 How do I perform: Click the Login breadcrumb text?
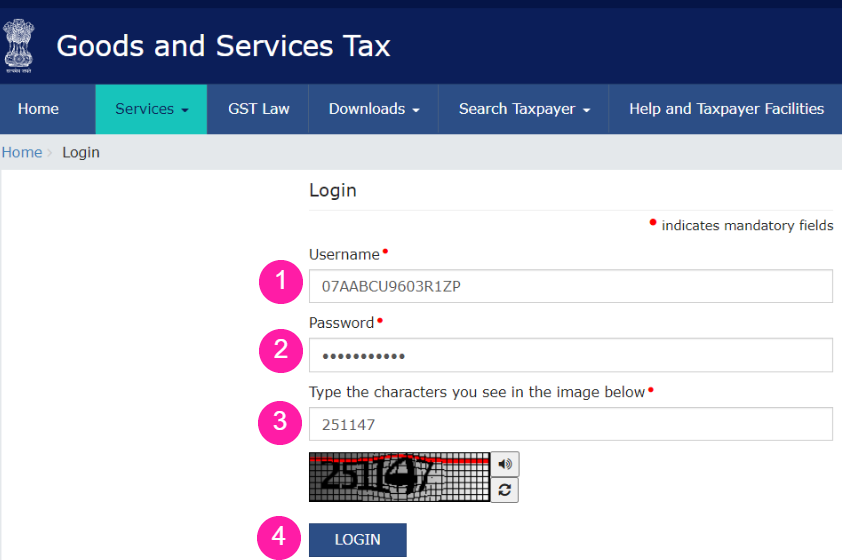click(x=81, y=152)
